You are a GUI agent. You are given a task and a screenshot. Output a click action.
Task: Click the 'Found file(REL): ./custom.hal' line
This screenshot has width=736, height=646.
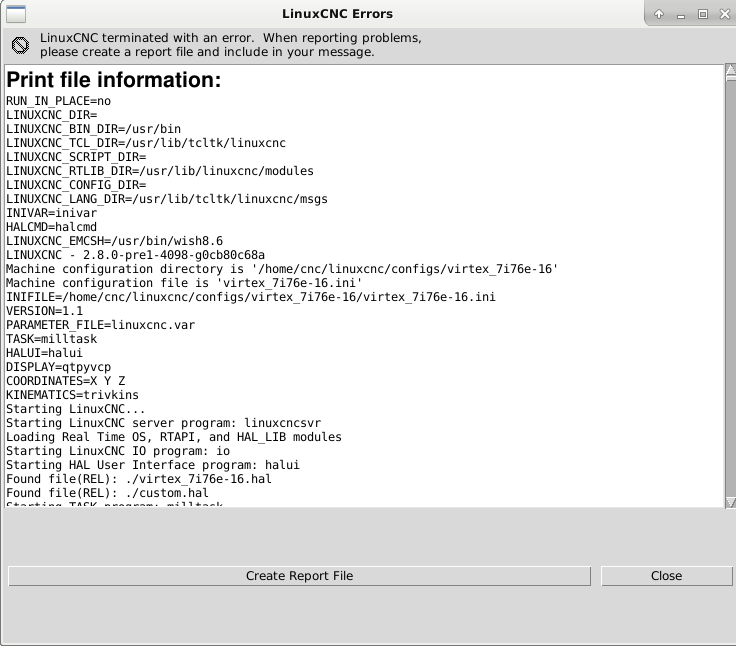tap(107, 493)
